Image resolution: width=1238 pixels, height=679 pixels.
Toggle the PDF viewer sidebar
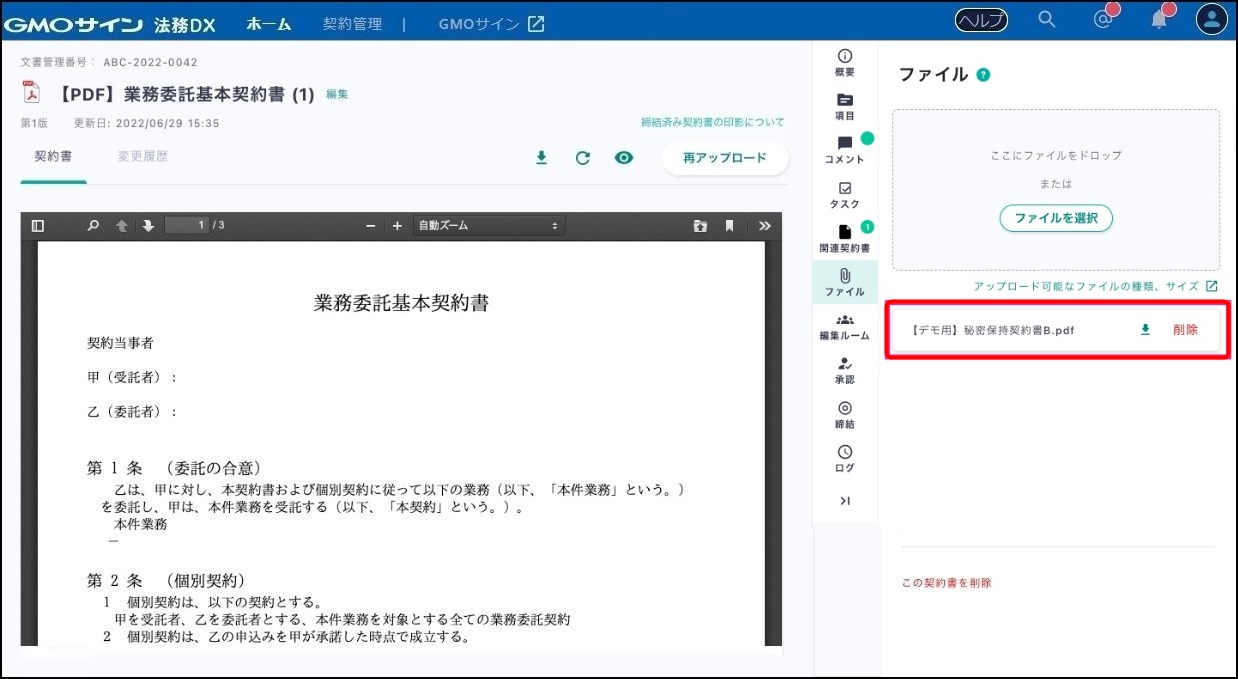click(38, 226)
